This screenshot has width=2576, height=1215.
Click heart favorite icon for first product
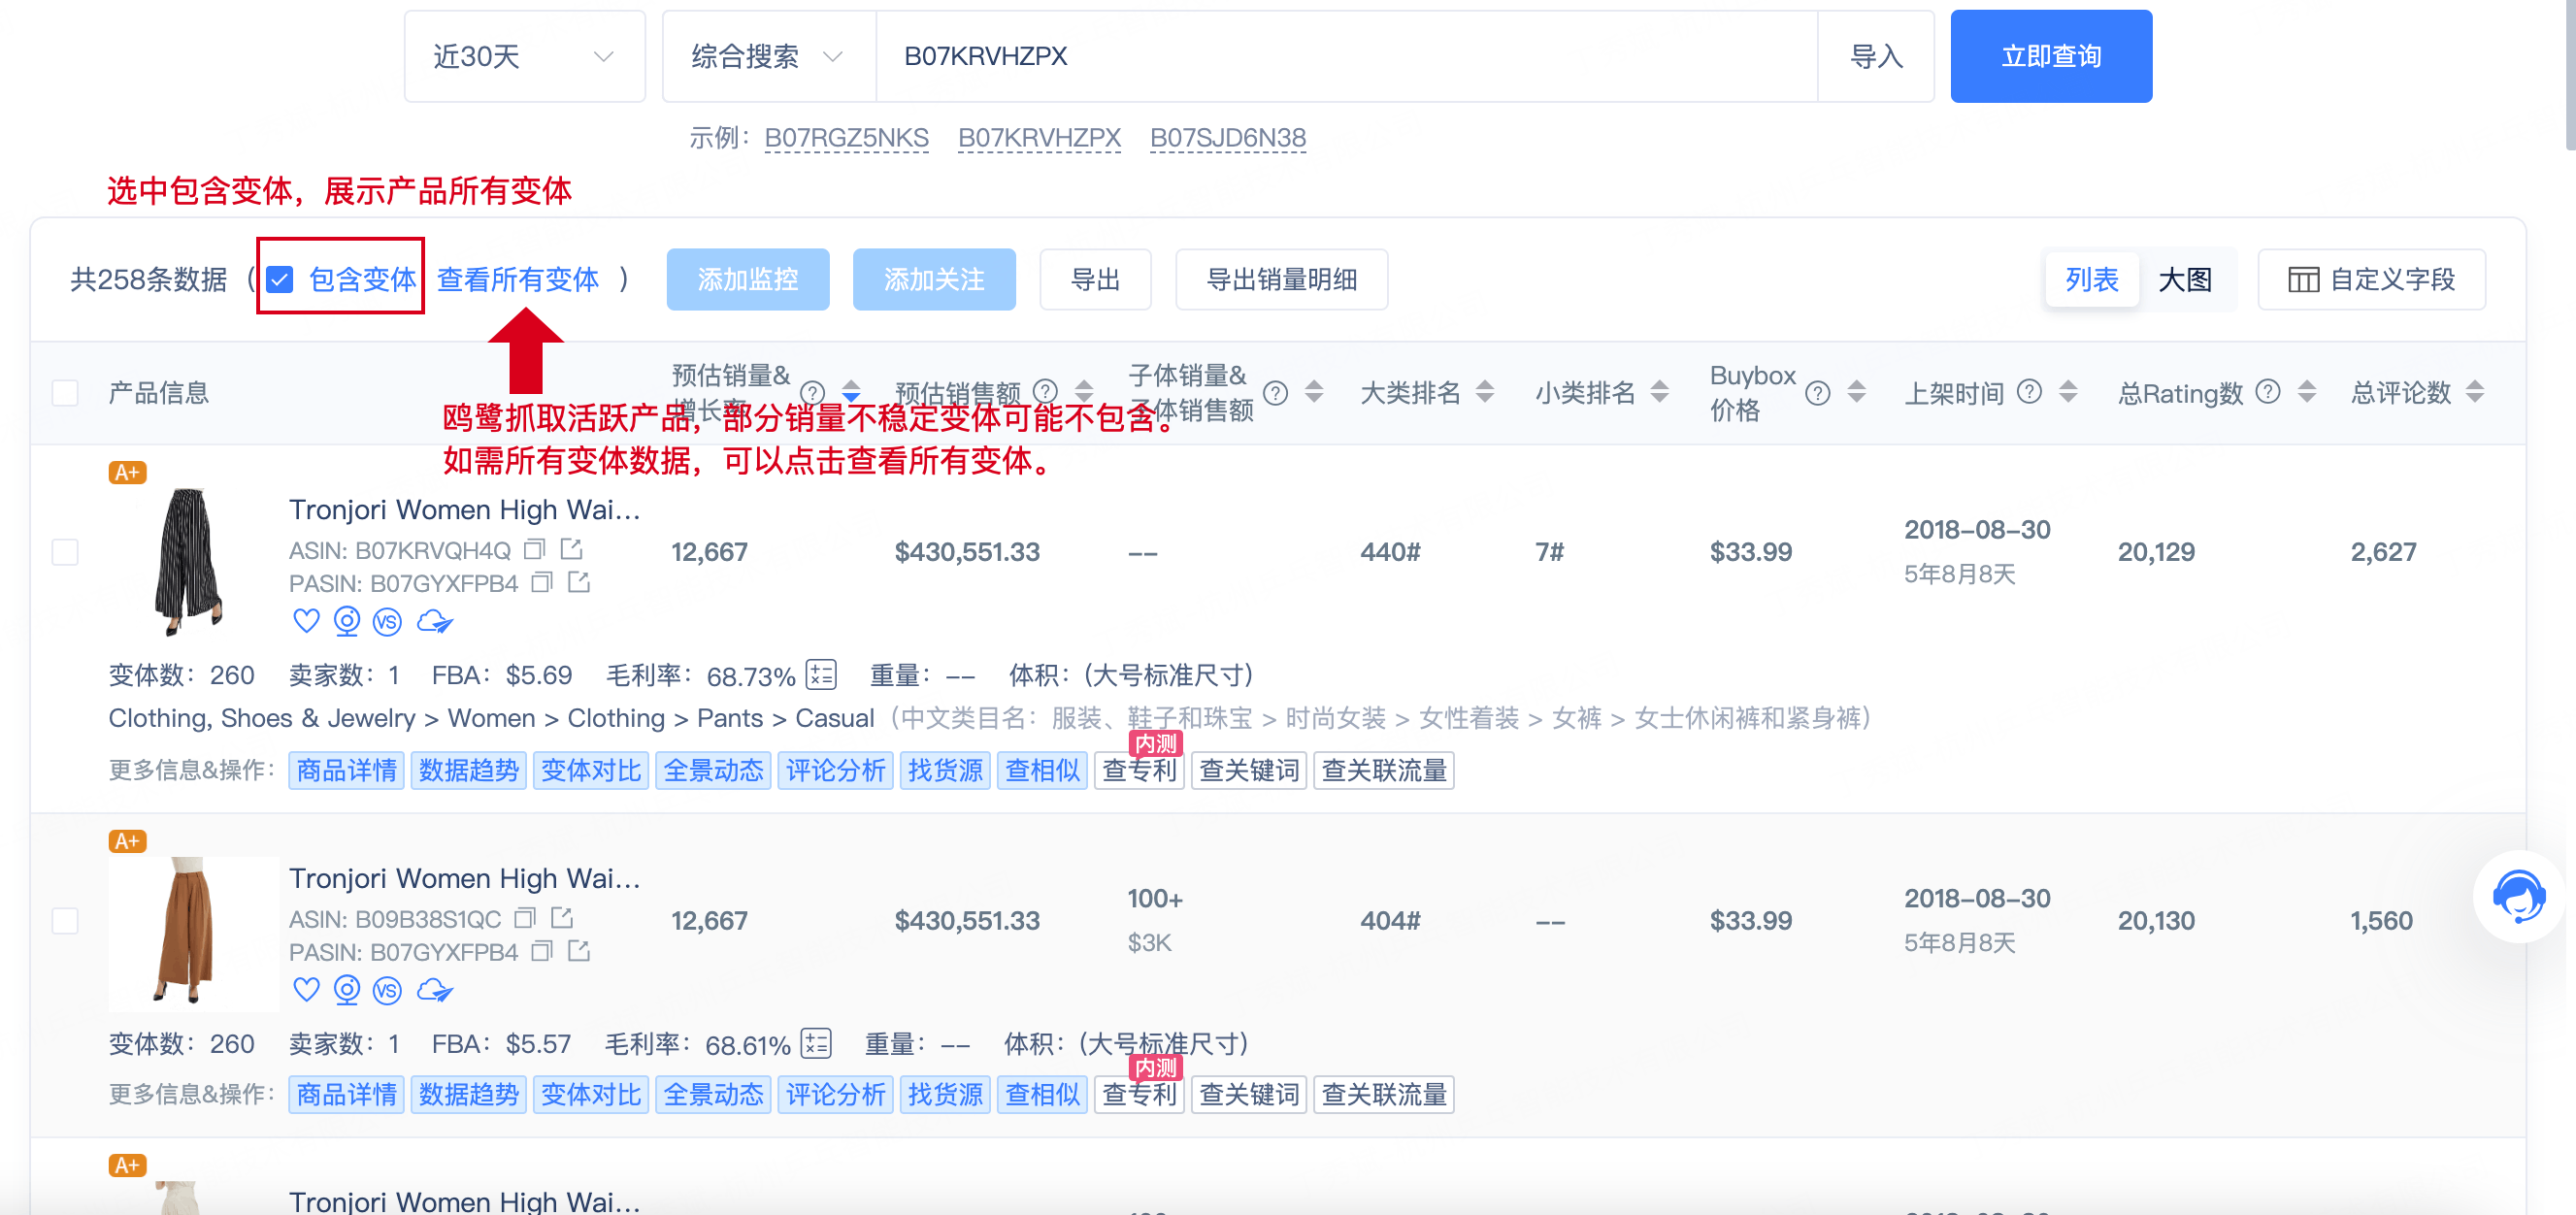306,621
